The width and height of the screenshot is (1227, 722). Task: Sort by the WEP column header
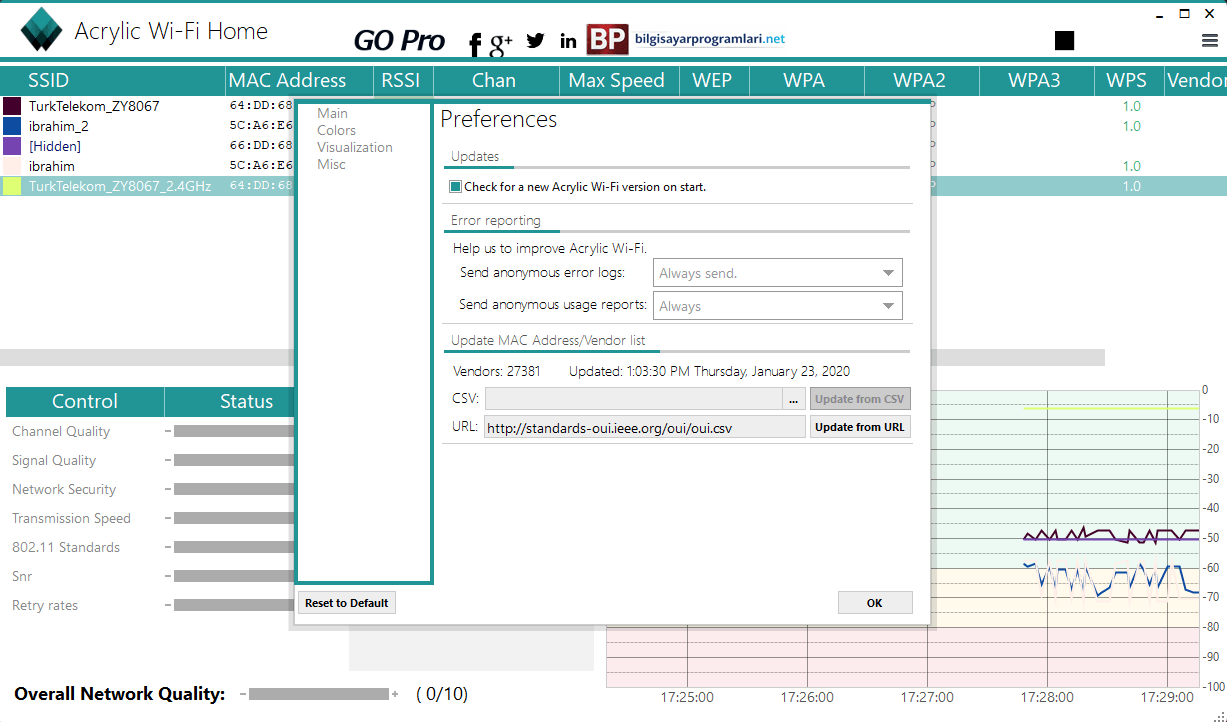(712, 80)
